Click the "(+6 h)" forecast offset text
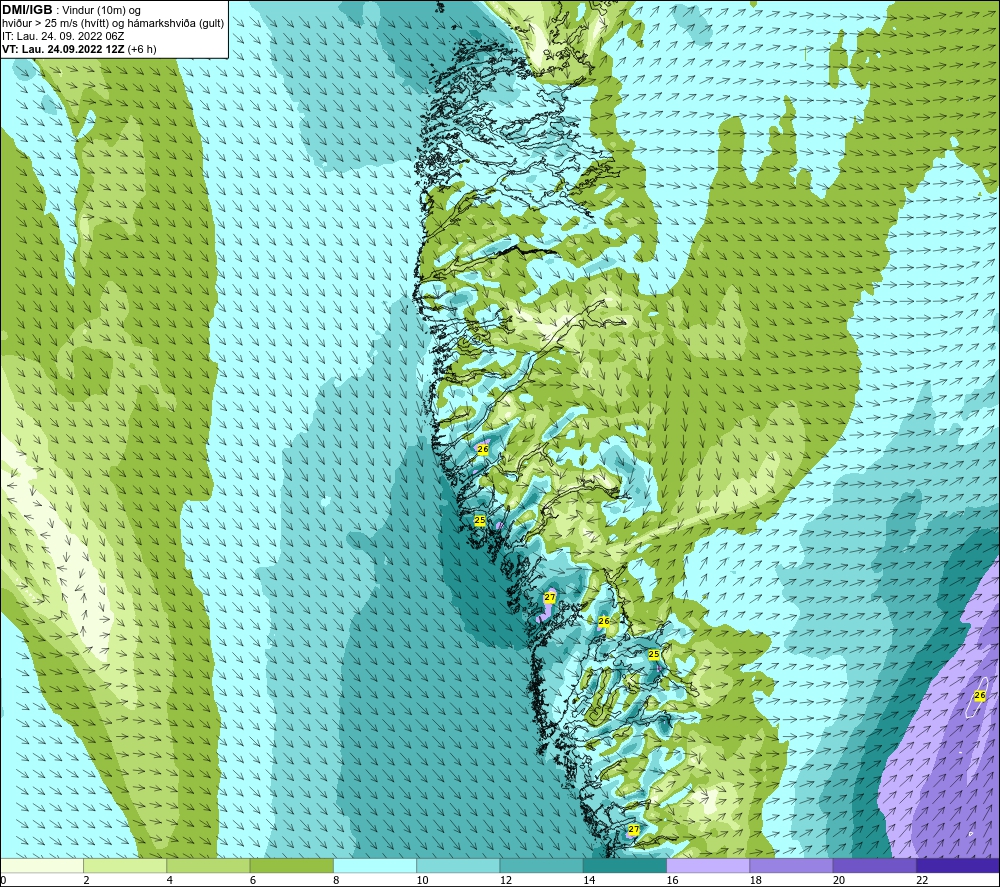 [142, 49]
